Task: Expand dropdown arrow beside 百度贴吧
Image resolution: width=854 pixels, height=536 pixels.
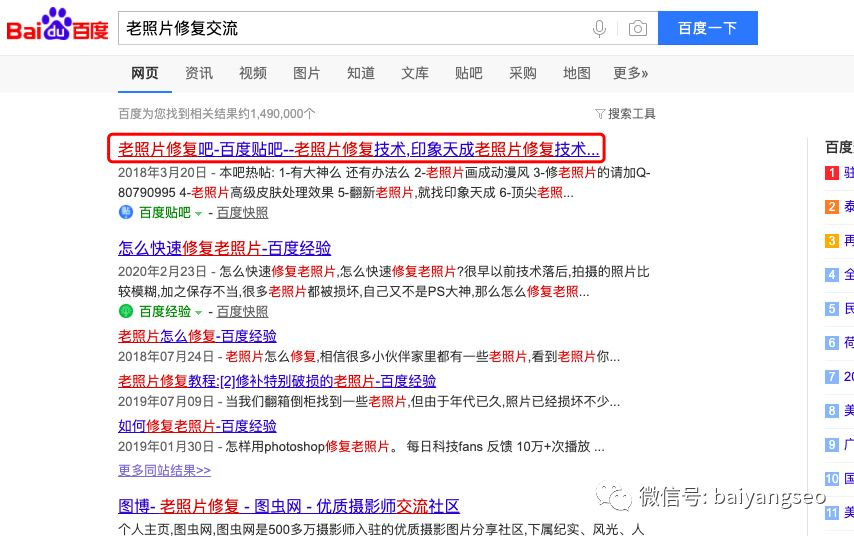Action: tap(198, 213)
